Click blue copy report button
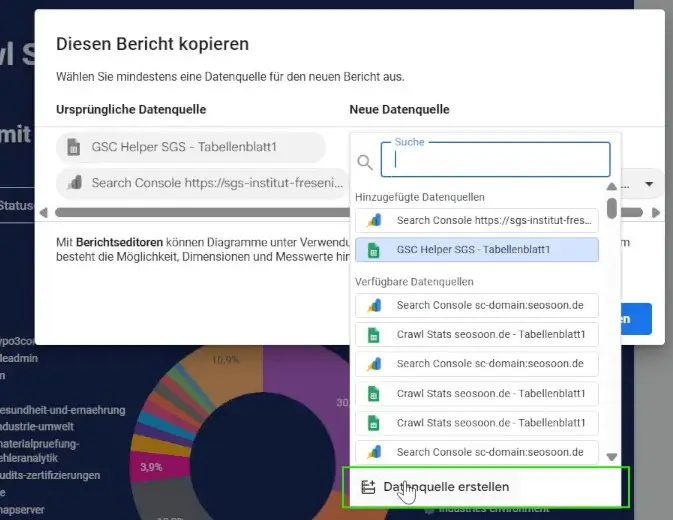 [x=636, y=319]
